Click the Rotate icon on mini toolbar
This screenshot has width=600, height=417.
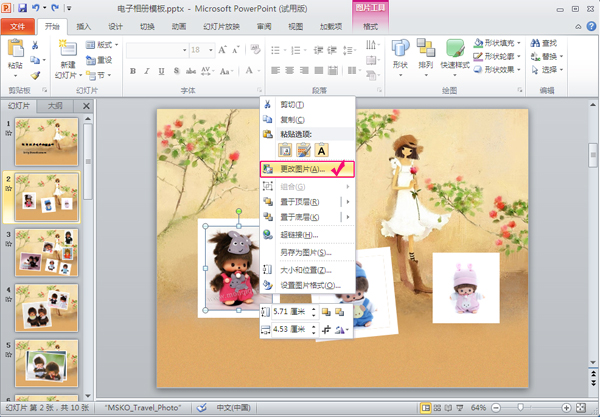point(341,329)
